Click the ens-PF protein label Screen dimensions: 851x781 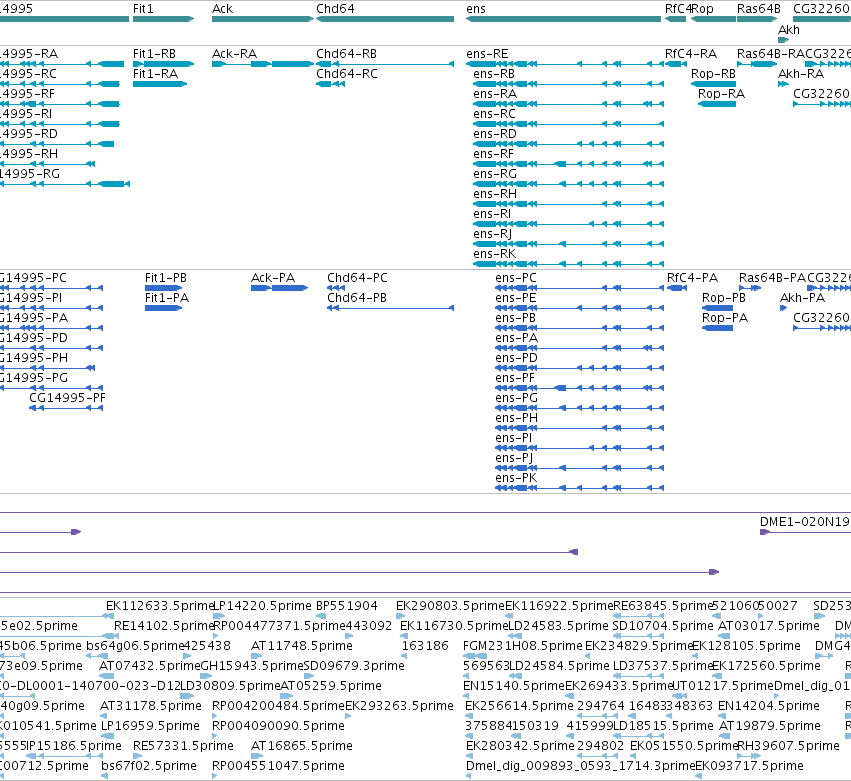pyautogui.click(x=515, y=378)
